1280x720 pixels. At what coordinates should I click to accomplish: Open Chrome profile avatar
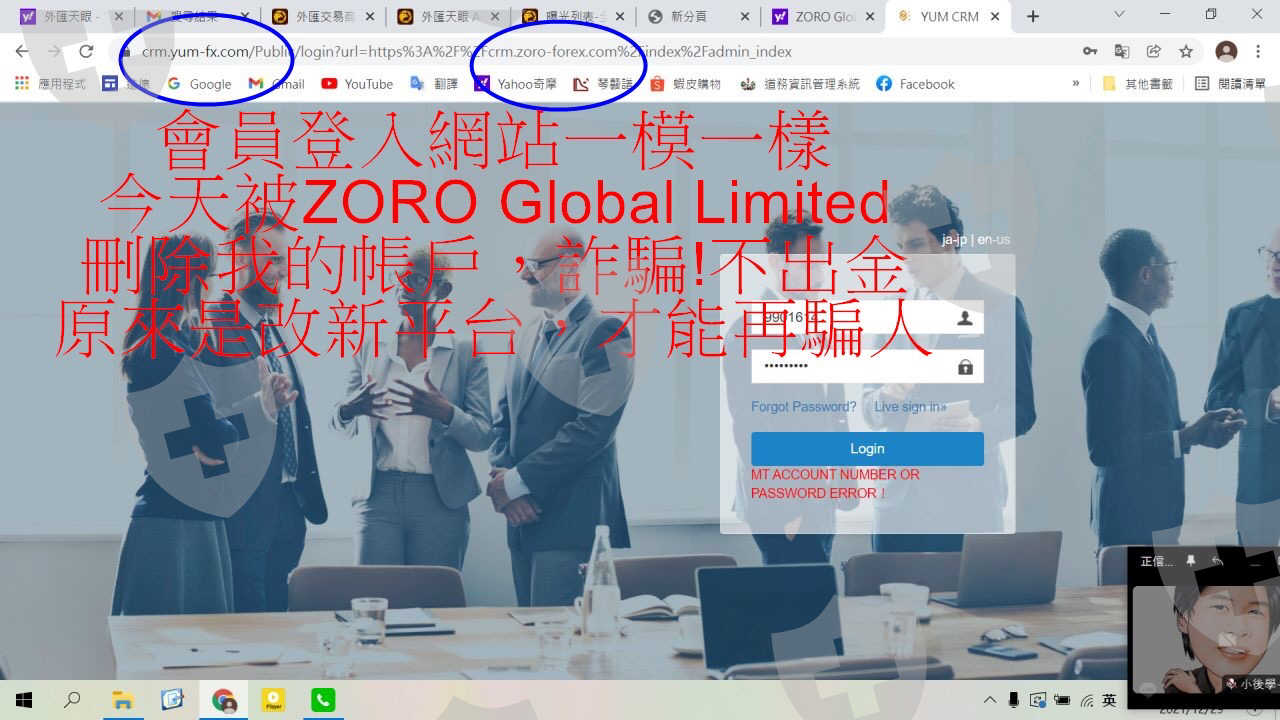(1226, 51)
